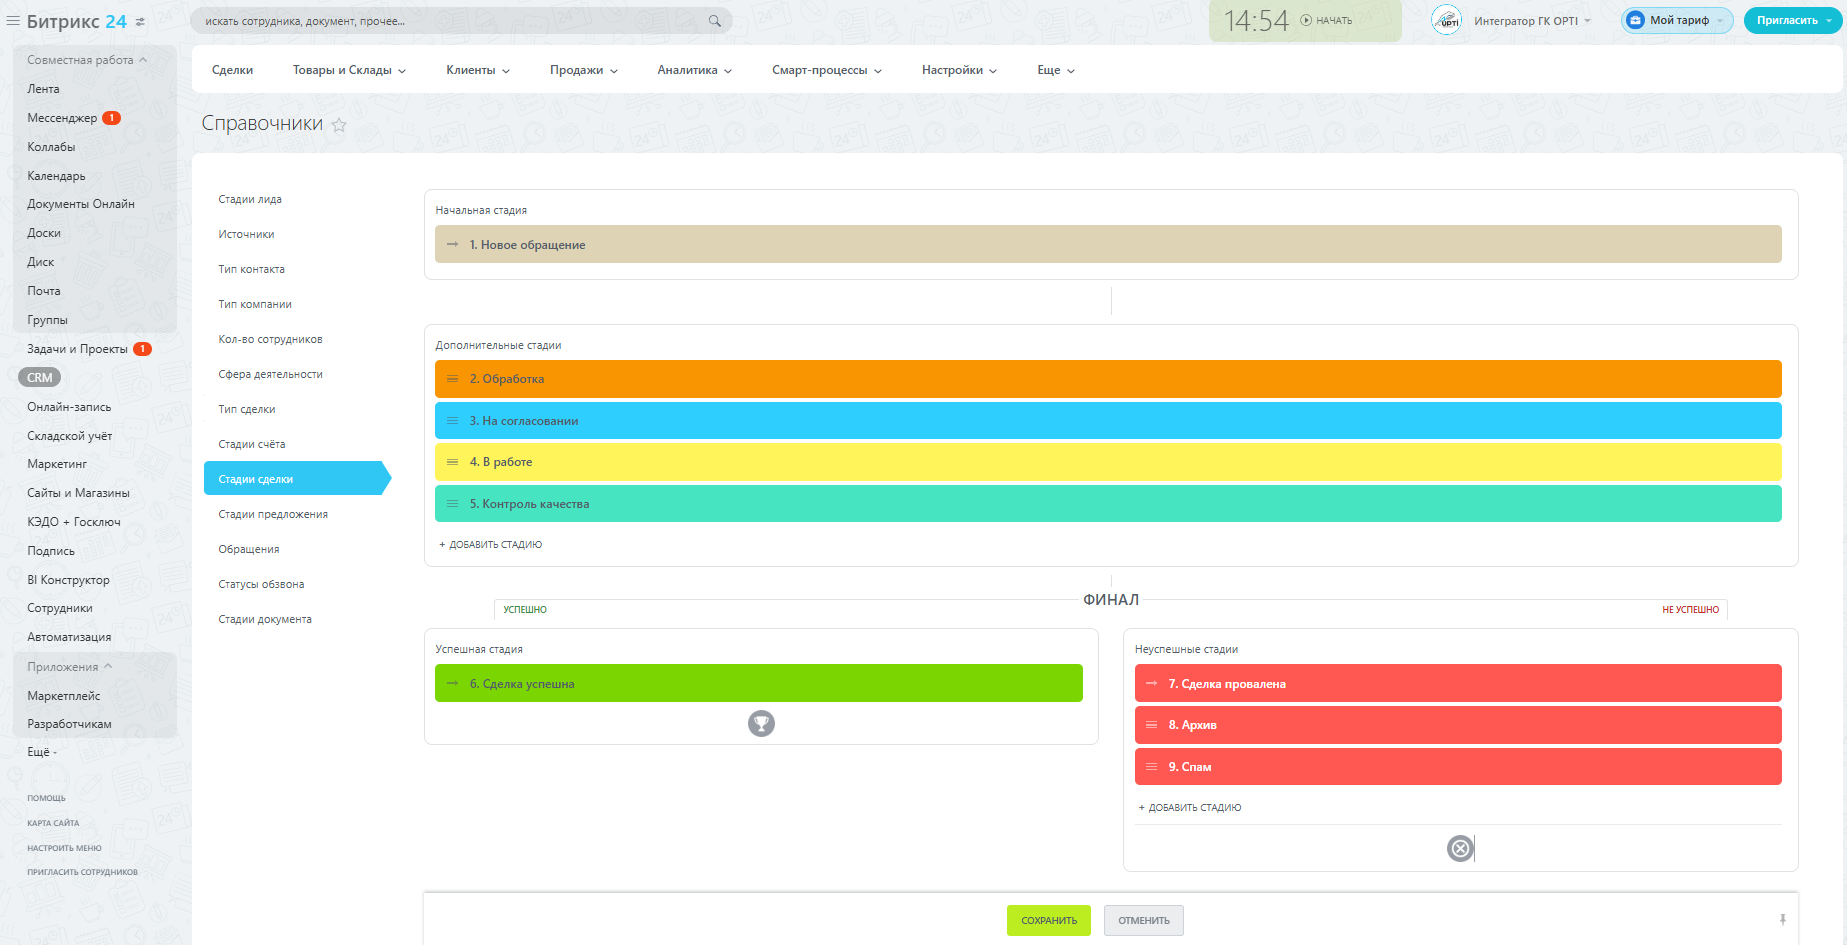Select Стадии лида in the directory list
This screenshot has width=1847, height=945.
250,199
